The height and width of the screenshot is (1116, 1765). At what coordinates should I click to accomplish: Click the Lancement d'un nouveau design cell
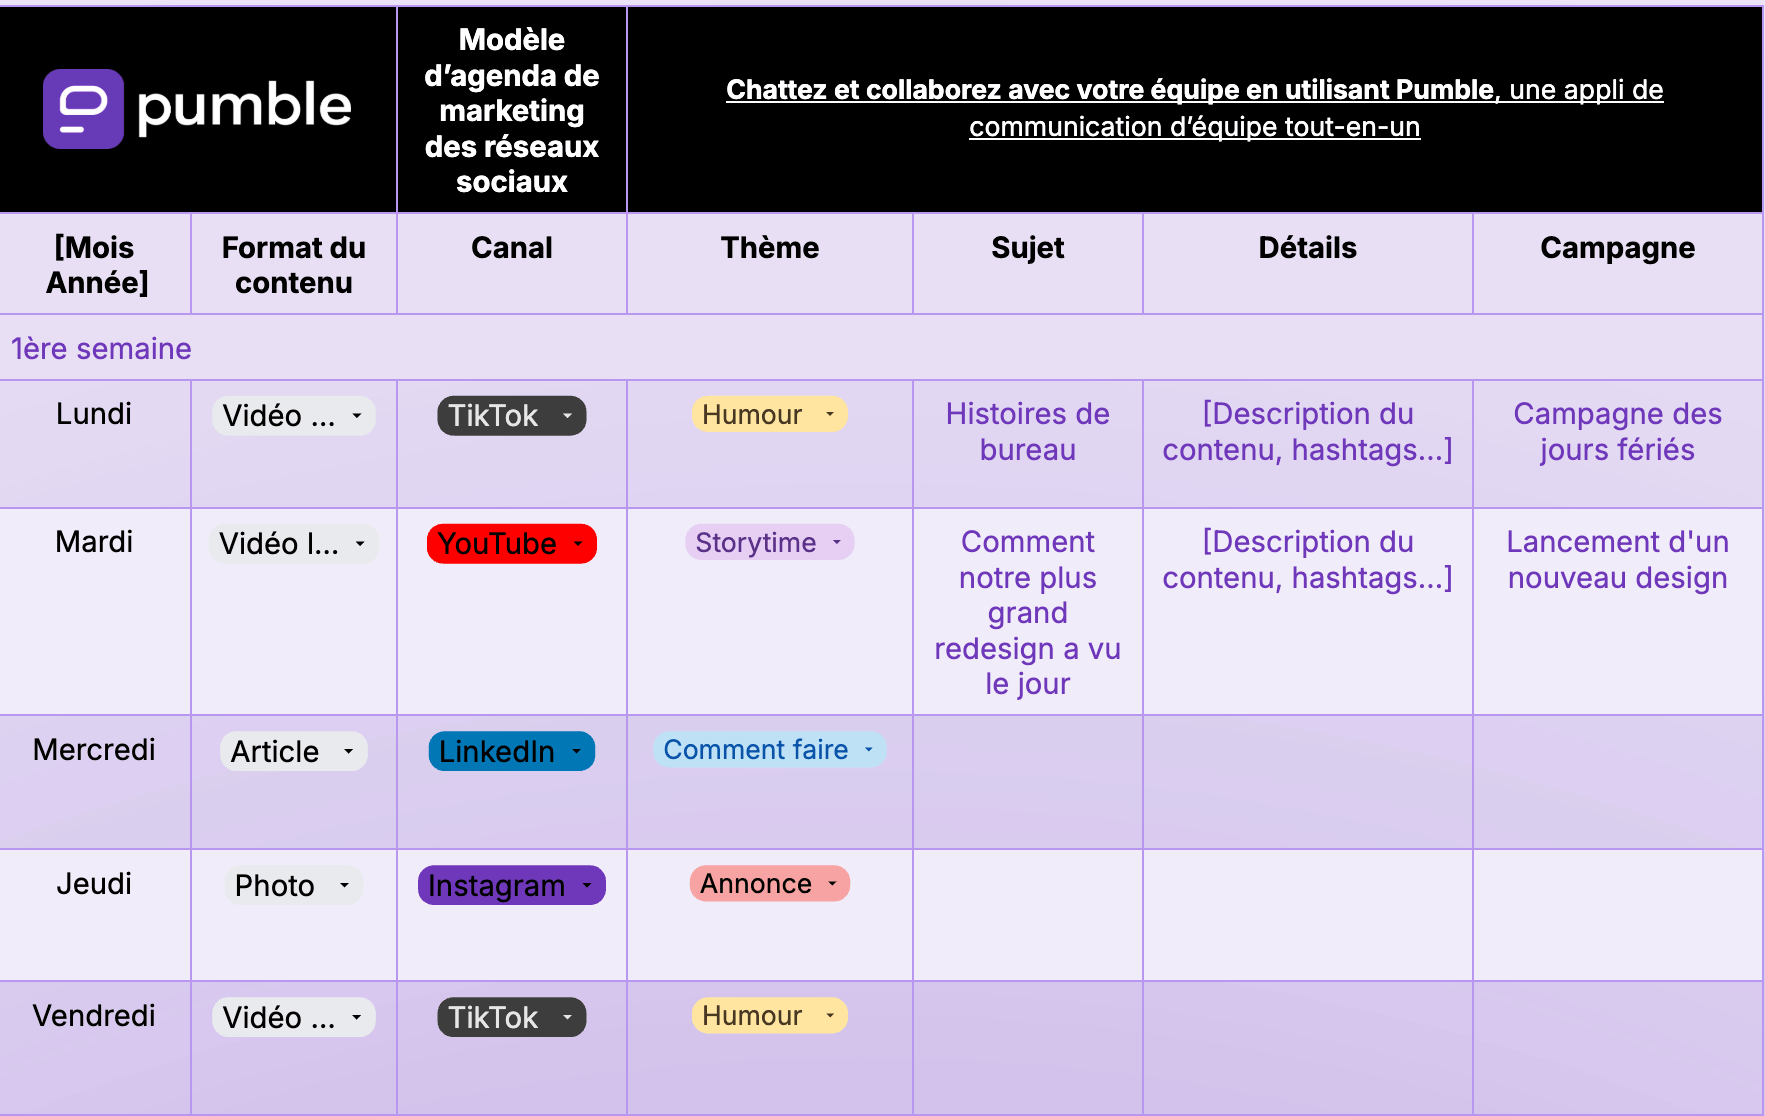tap(1617, 560)
